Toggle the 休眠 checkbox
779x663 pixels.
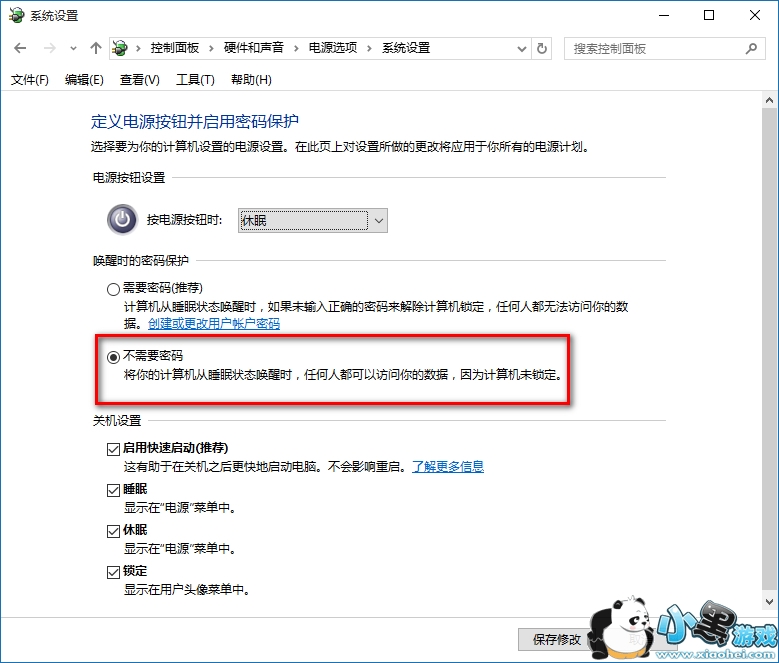pyautogui.click(x=113, y=531)
